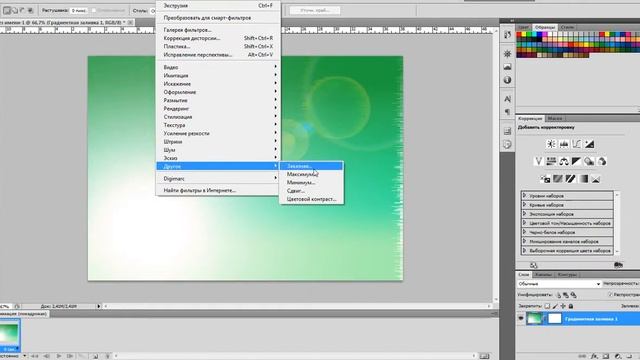Add a Brightness/Contrast adjustment
The width and height of the screenshot is (640, 360).
click(551, 144)
